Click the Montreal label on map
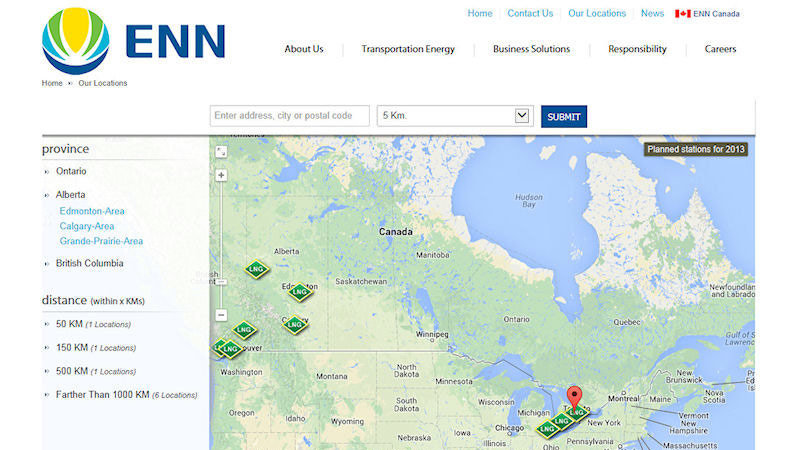800x450 pixels. (623, 398)
